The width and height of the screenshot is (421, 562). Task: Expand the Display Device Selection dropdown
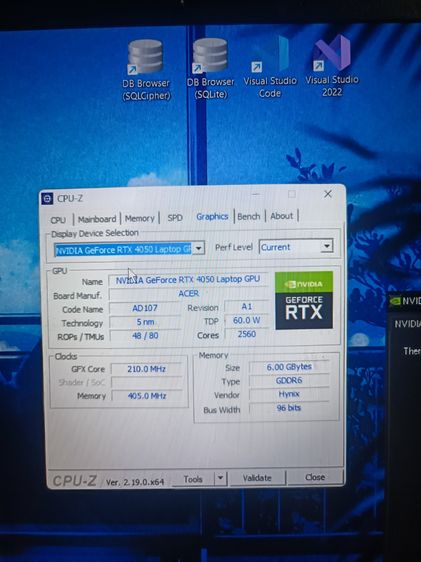(198, 248)
